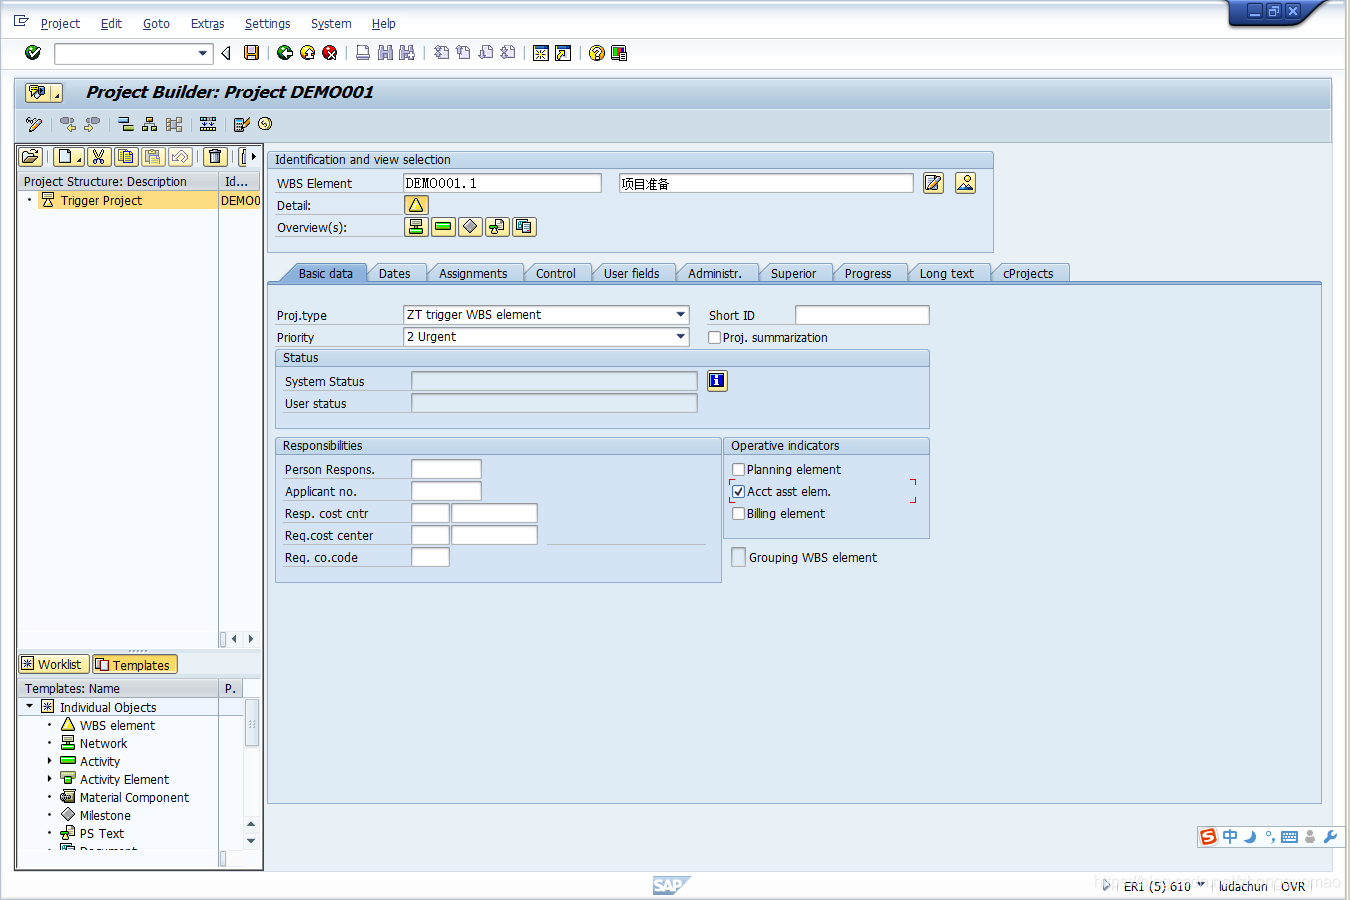Select the Material Component template item

[134, 798]
